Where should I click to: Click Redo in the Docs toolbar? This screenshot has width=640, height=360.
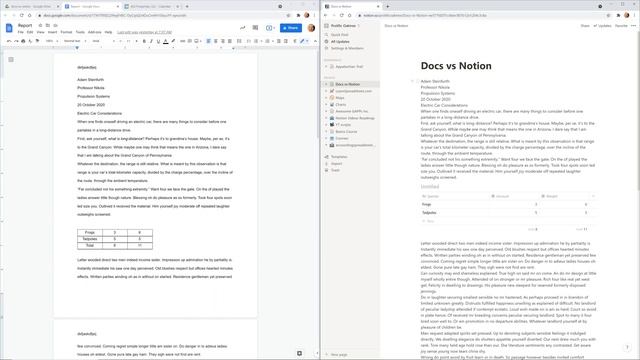[16, 41]
